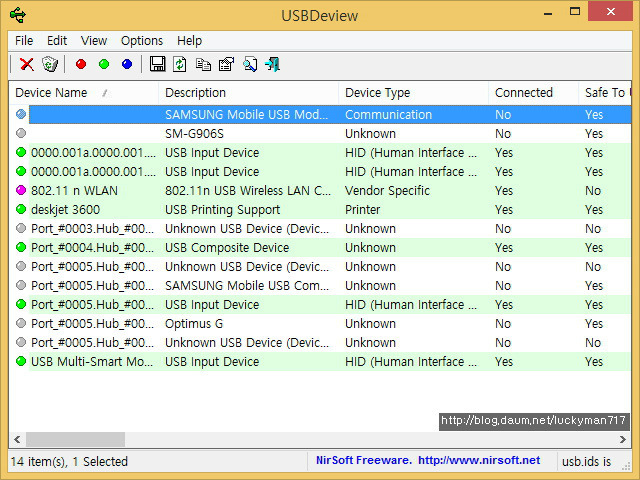Open the Edit menu
The image size is (640, 480).
(x=57, y=40)
